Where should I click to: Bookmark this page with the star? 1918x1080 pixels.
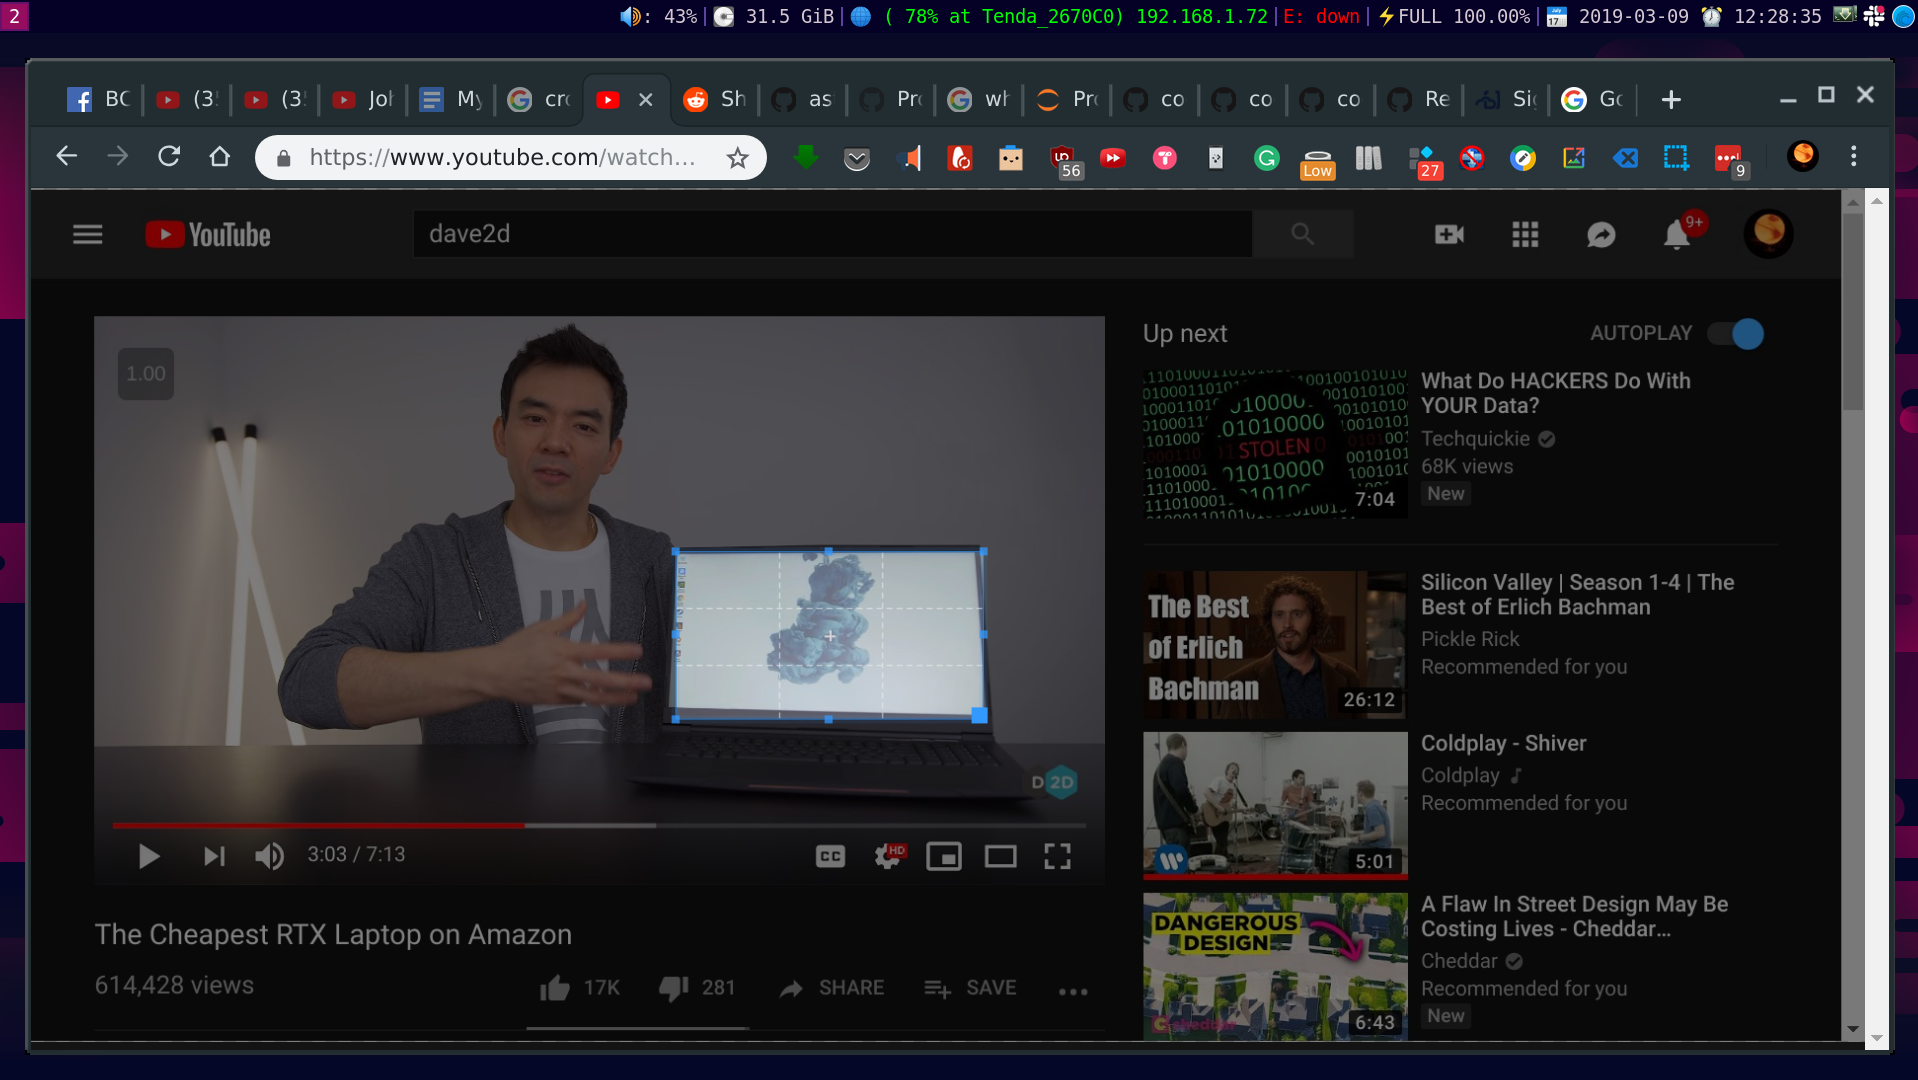(x=737, y=158)
